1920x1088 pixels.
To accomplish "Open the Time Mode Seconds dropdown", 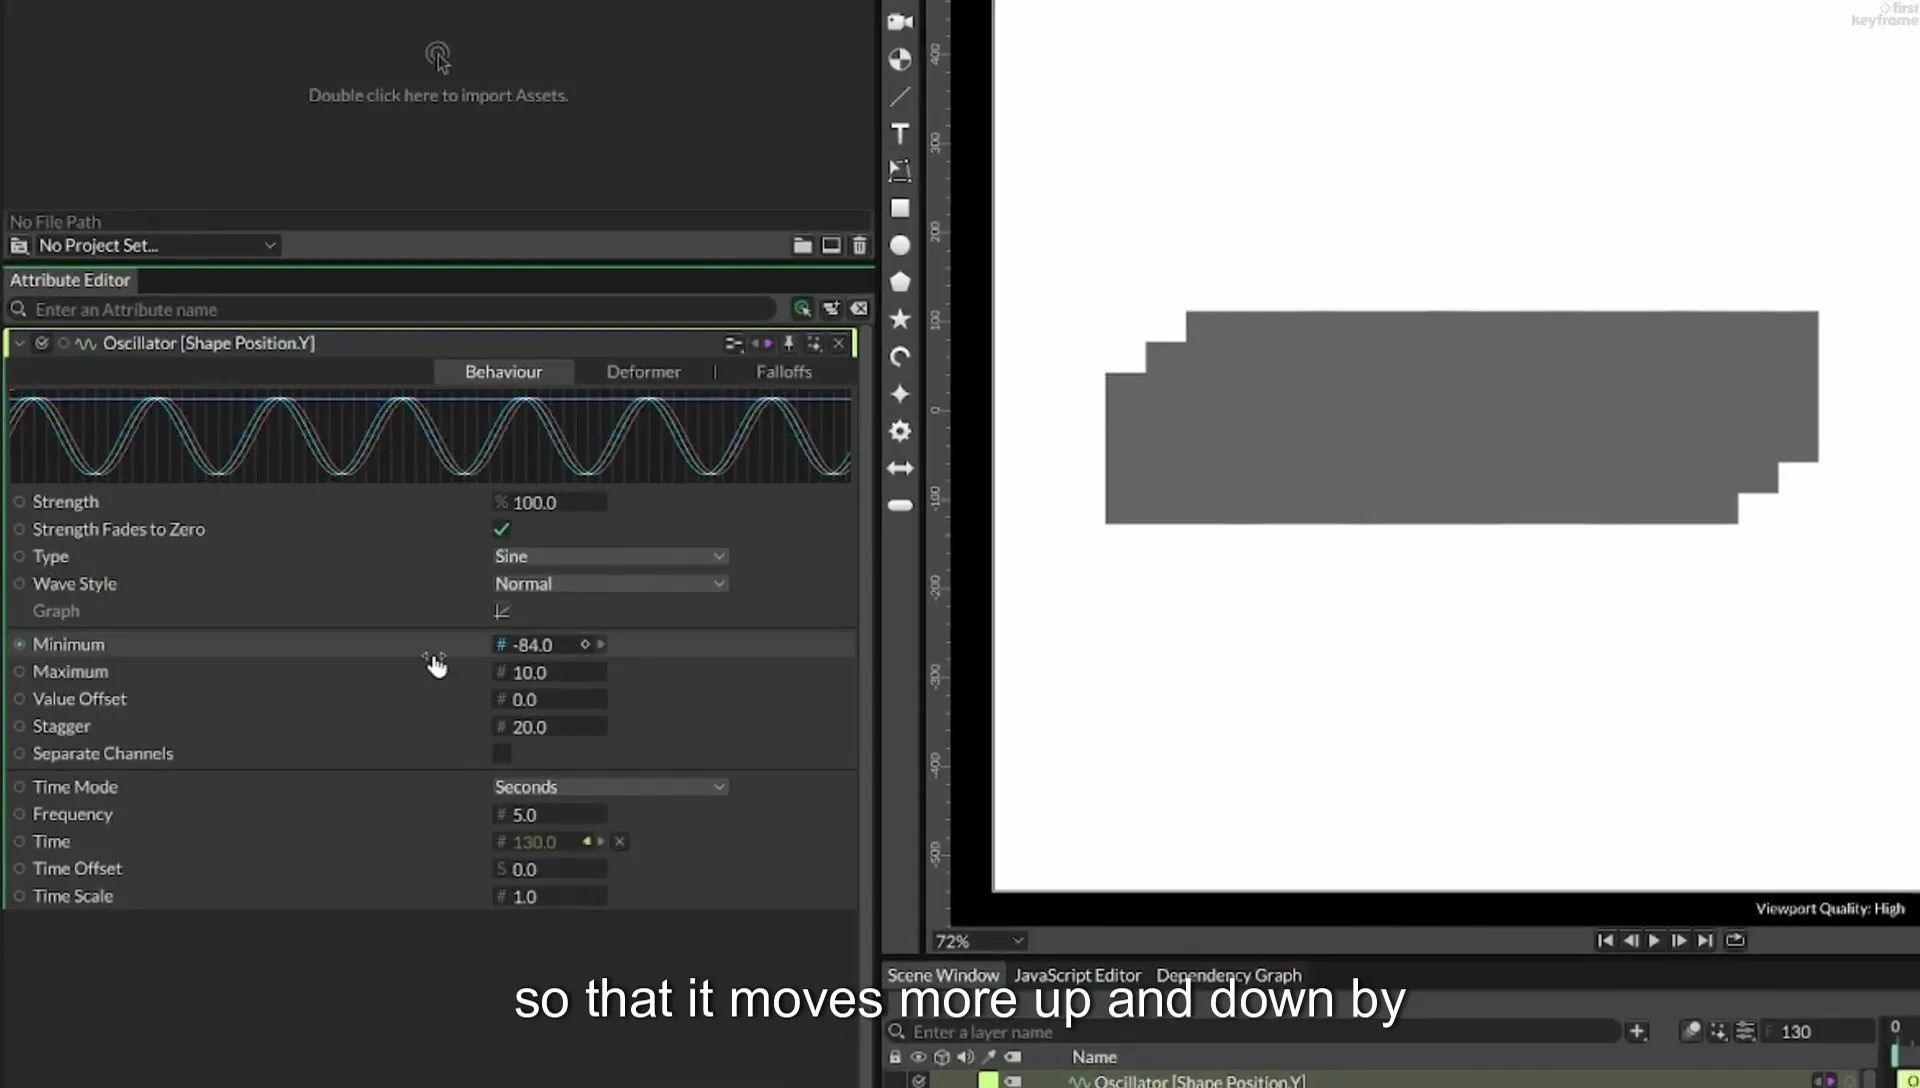I will click(610, 787).
